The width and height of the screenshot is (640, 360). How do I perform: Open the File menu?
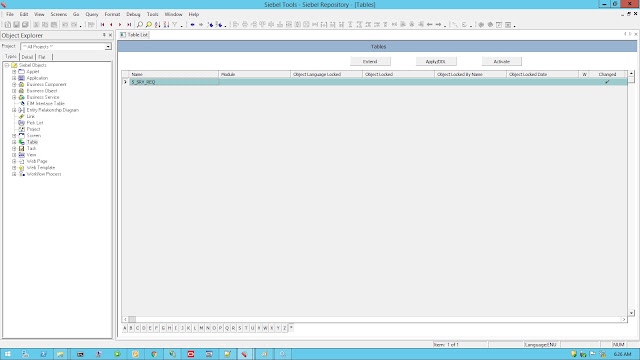pyautogui.click(x=10, y=14)
